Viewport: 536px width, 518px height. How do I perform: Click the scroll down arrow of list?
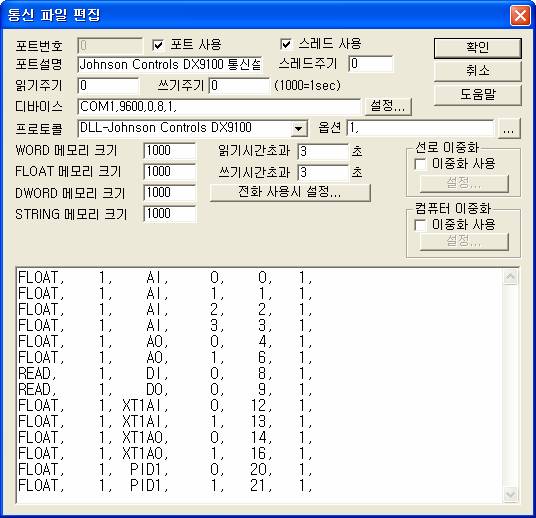tap(511, 495)
